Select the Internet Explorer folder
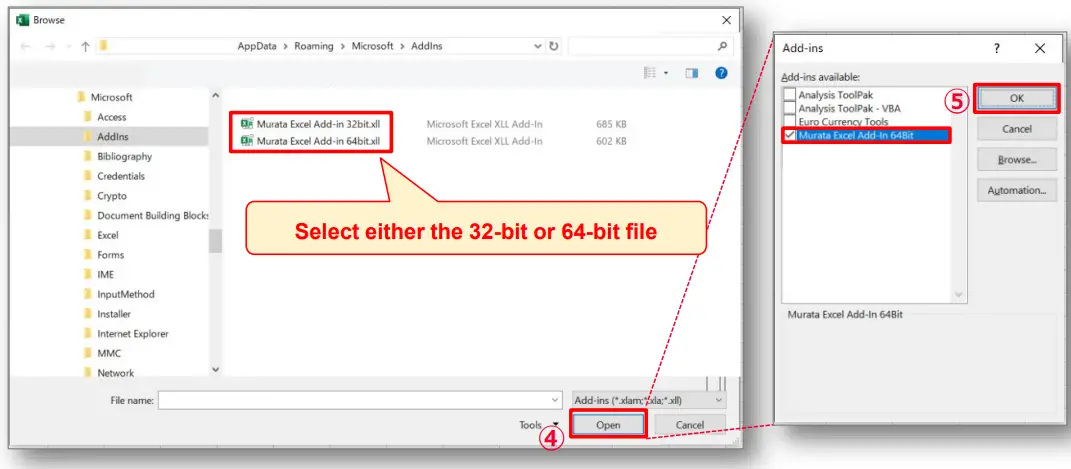Viewport: 1071px width, 469px height. click(133, 334)
